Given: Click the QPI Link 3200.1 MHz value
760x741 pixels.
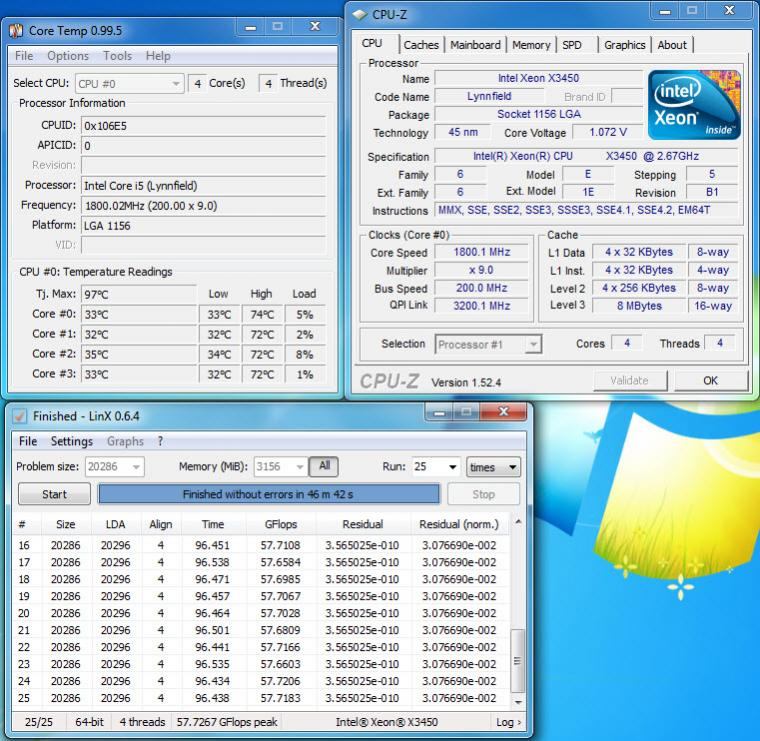Looking at the screenshot, I should tap(482, 306).
